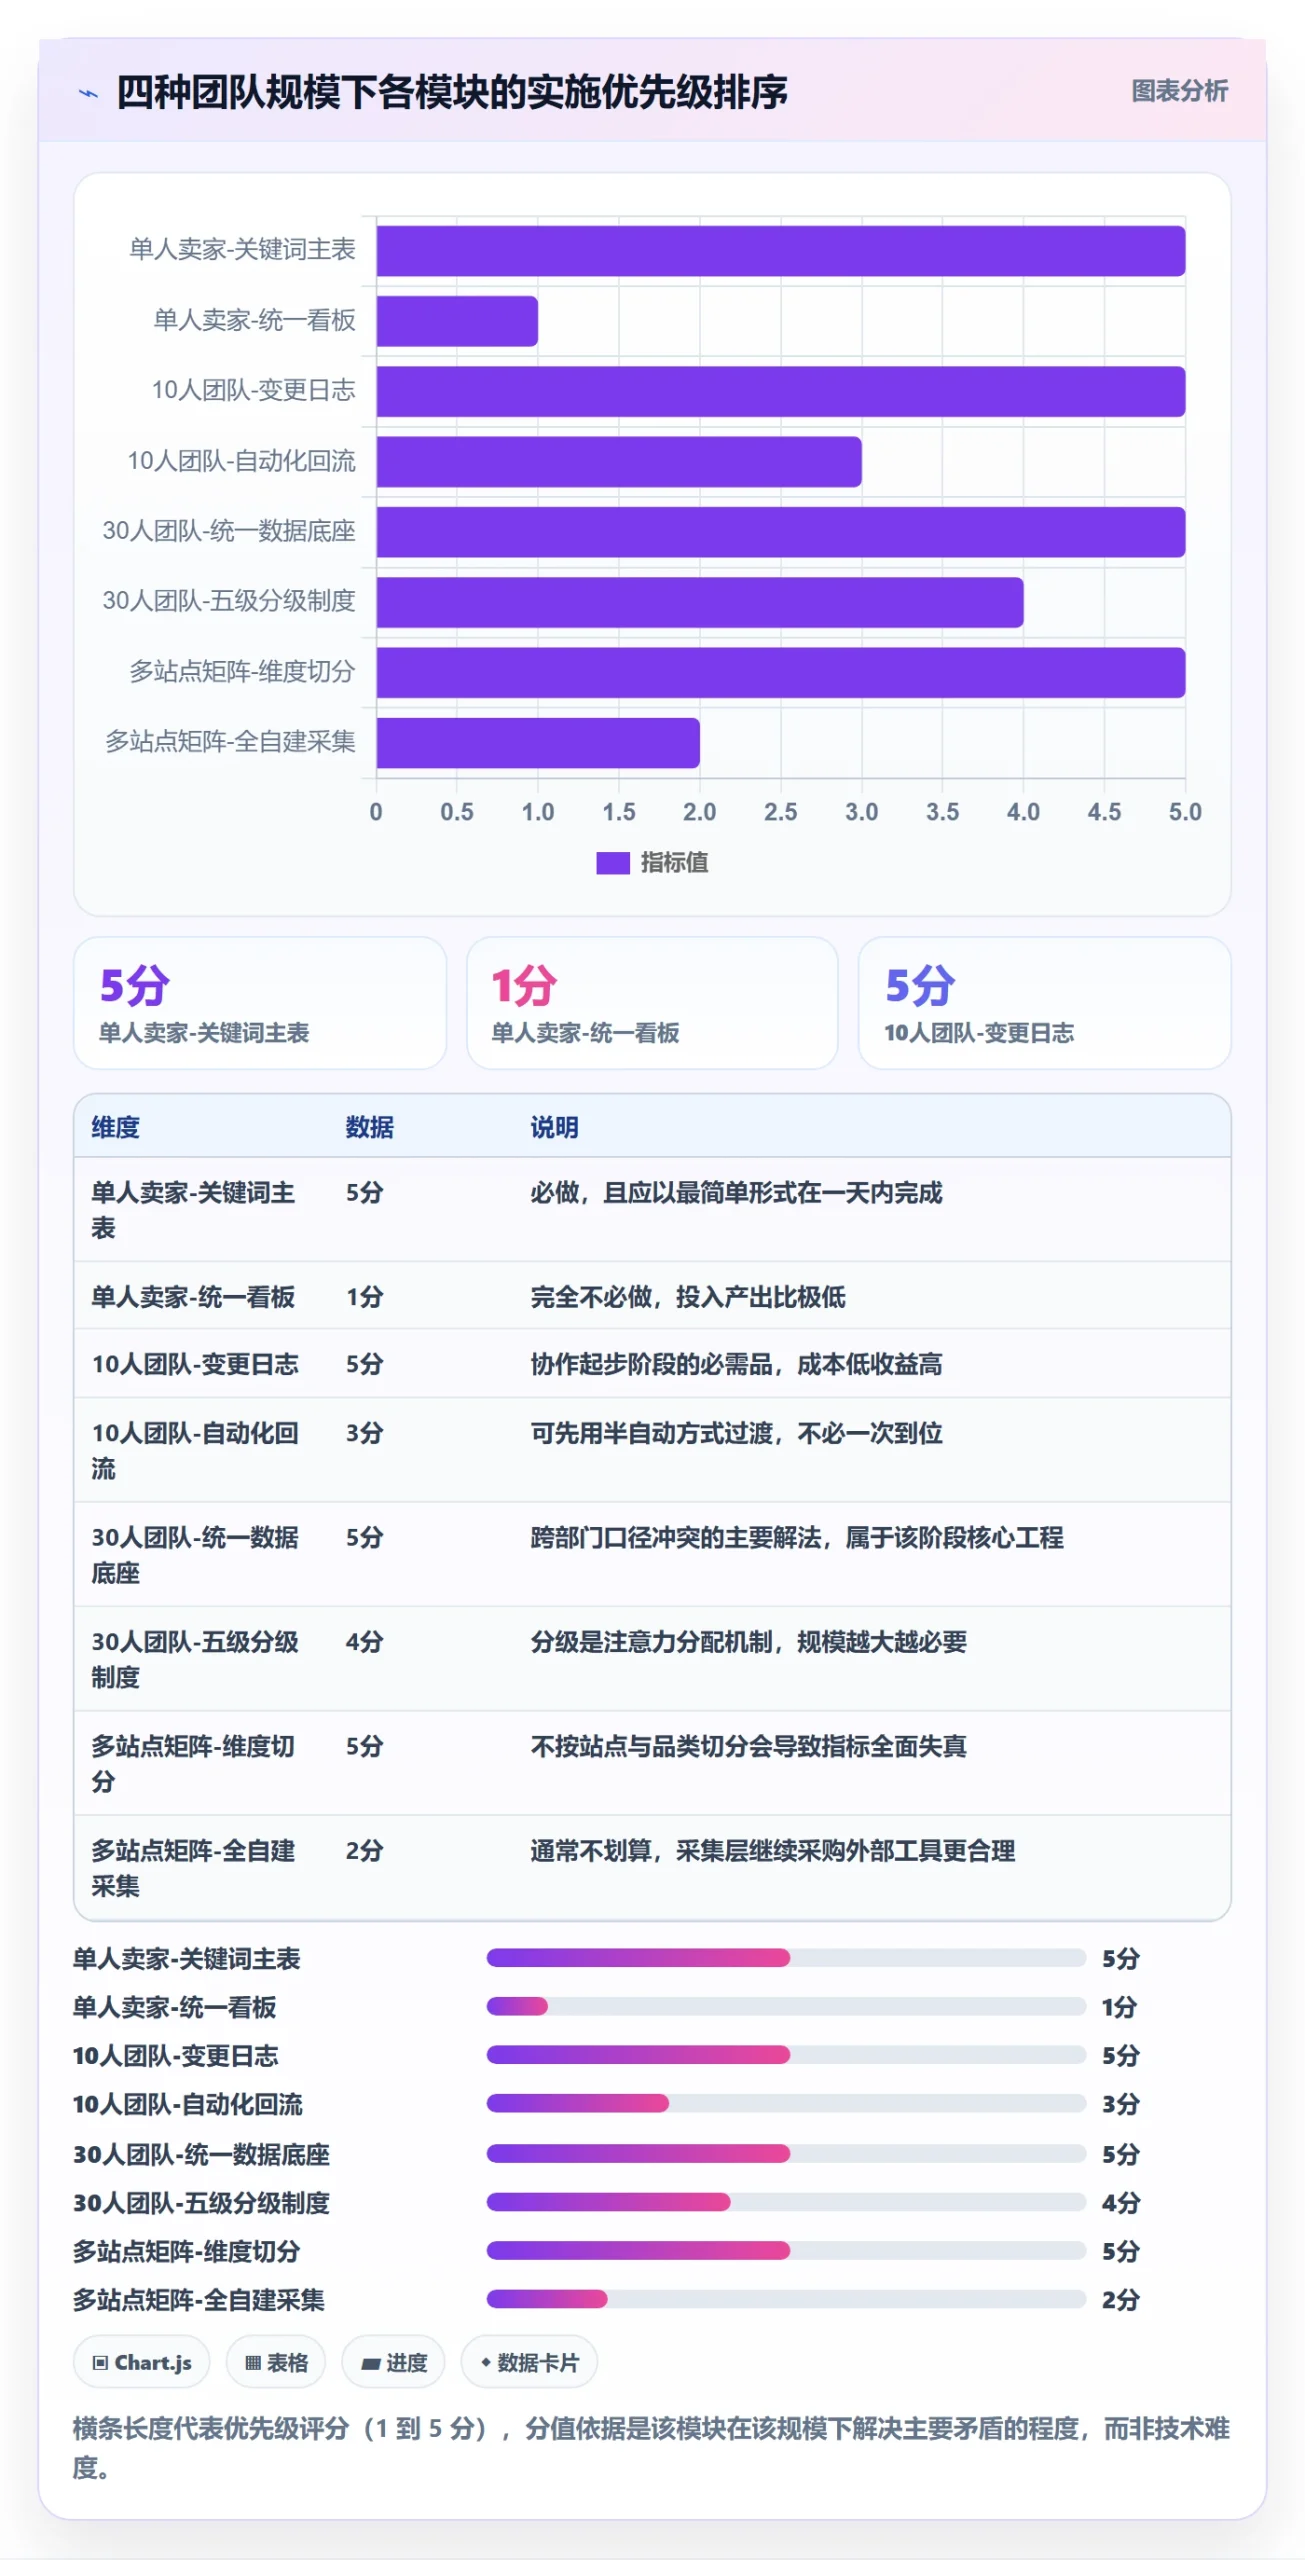Click the lightning icon beside the page title
1305x2560 pixels.
89,94
